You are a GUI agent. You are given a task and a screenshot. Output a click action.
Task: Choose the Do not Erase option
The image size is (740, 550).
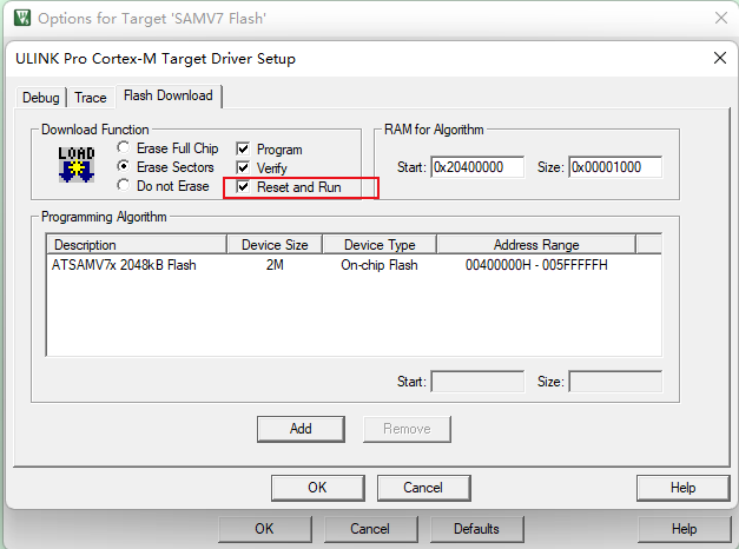[124, 186]
